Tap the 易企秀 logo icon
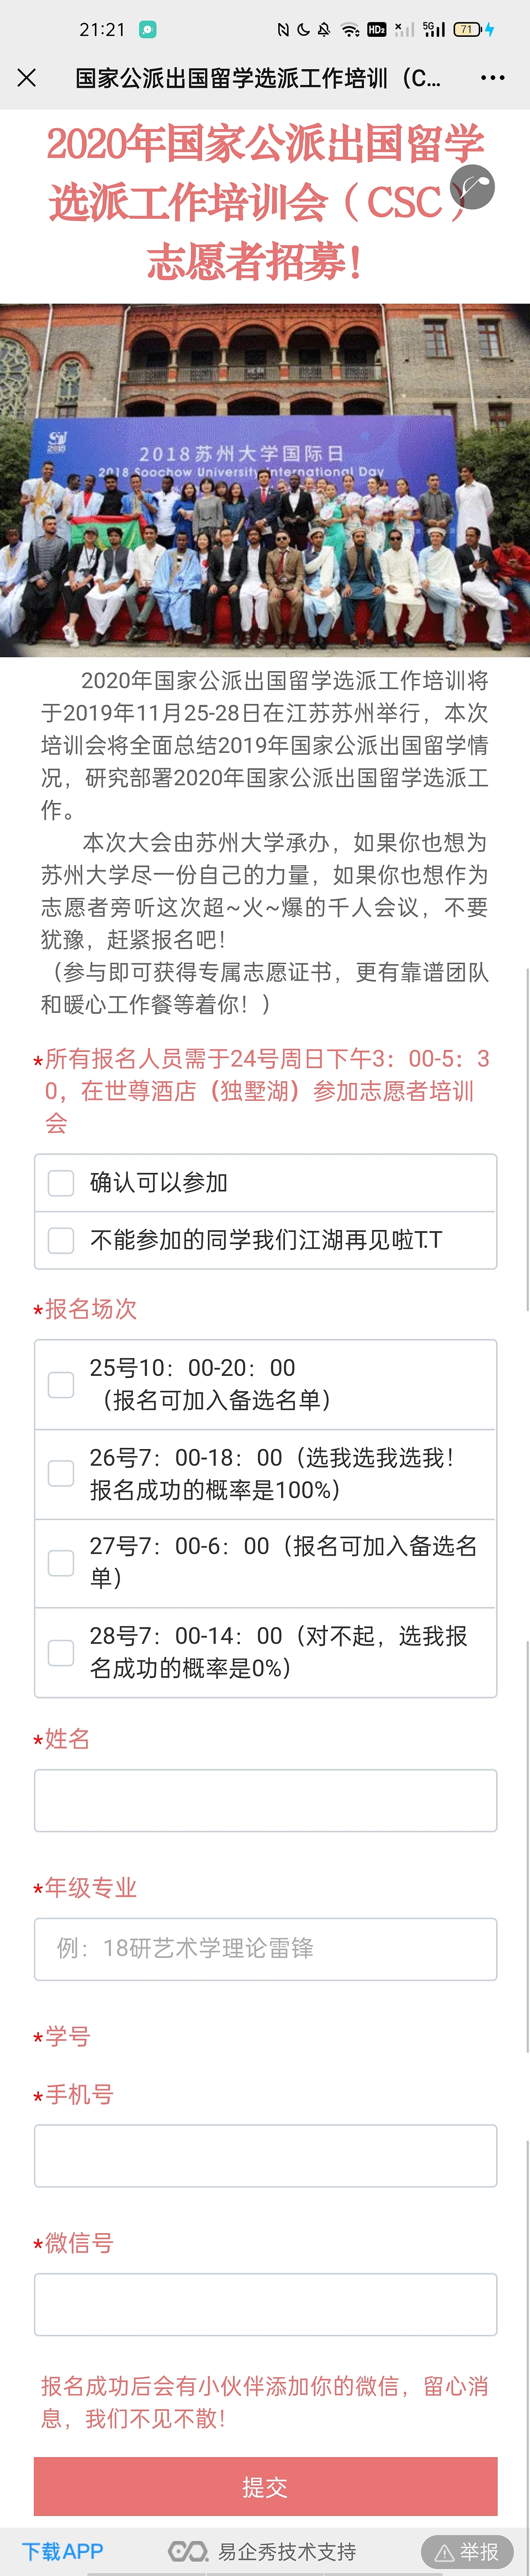Viewport: 530px width, 2576px height. pos(187,2551)
